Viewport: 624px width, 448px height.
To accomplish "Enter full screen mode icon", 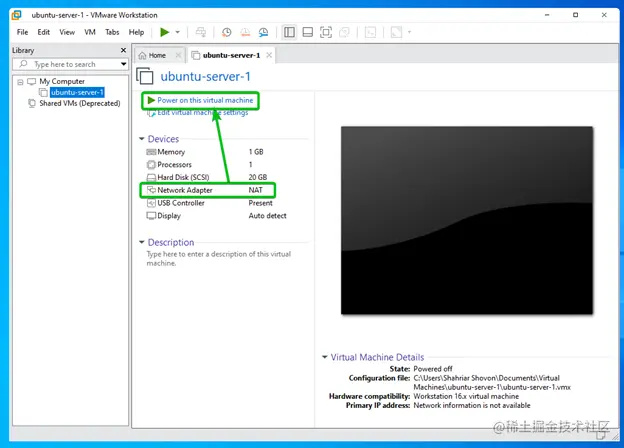I will (x=326, y=32).
